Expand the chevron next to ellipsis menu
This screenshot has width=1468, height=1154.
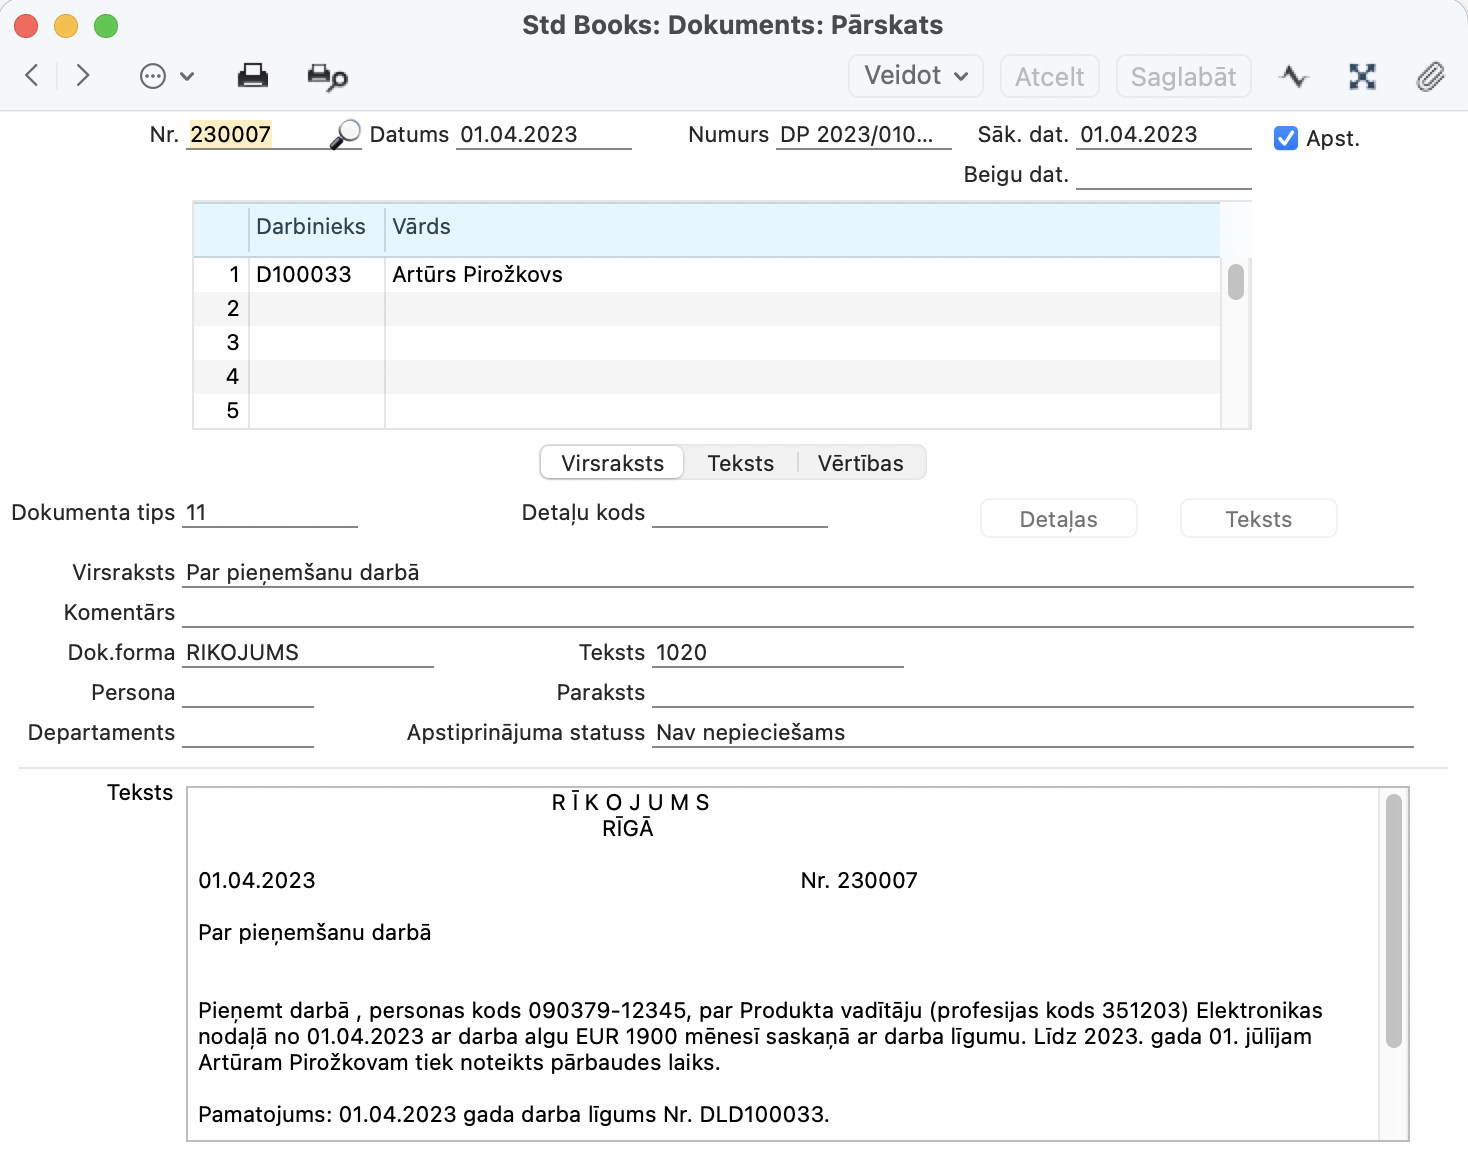tap(187, 76)
